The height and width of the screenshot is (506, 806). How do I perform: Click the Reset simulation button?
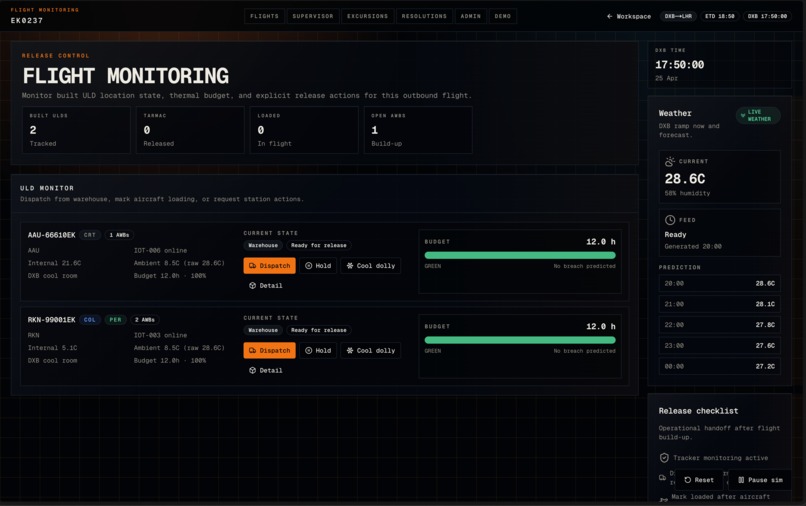pos(699,480)
